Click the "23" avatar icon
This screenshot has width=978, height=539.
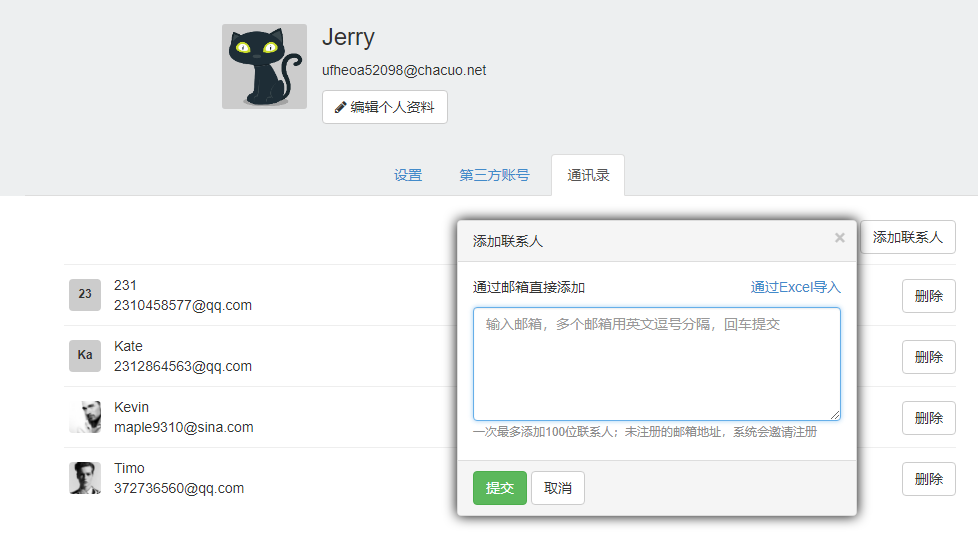tap(85, 295)
